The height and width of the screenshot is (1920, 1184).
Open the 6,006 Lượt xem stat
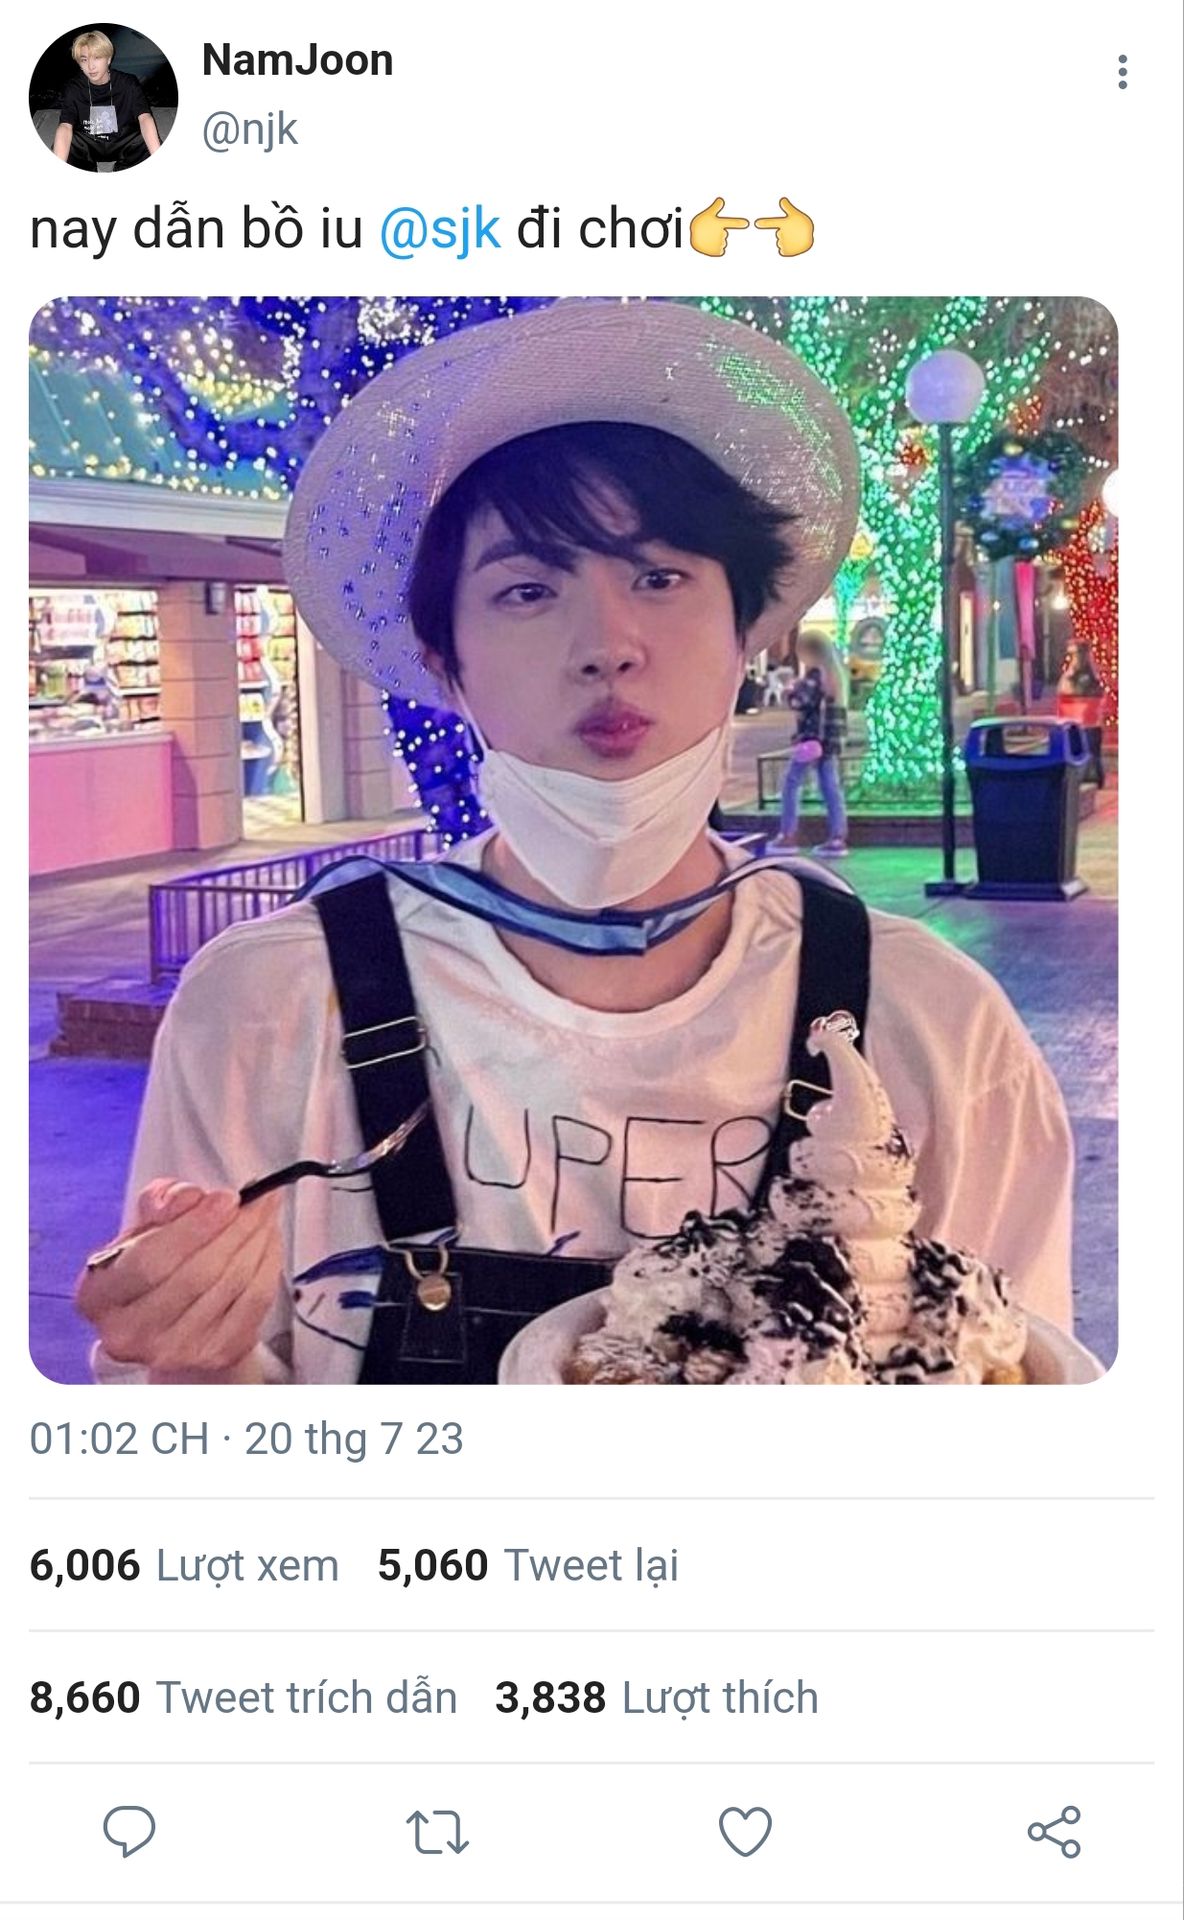click(184, 1565)
